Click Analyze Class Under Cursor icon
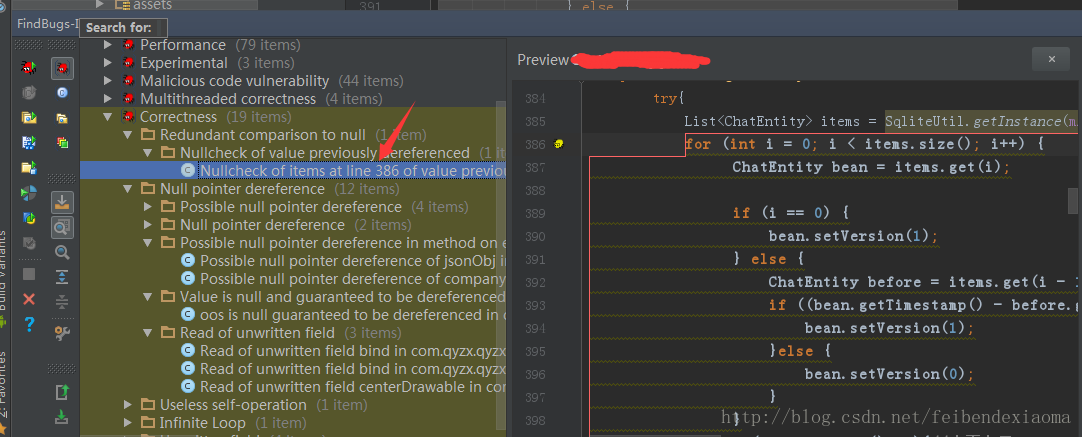1082x437 pixels. pyautogui.click(x=29, y=93)
